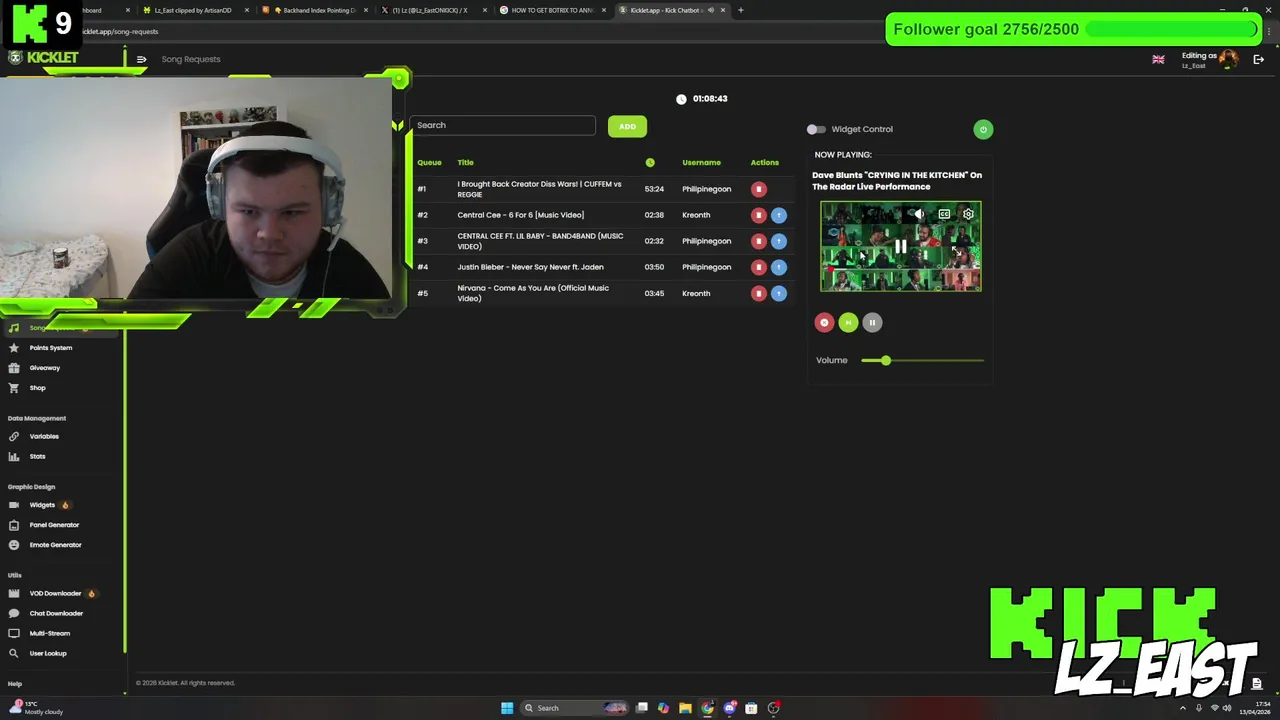Change language via the UK flag icon
Screen dimensions: 1280x720
point(1158,59)
